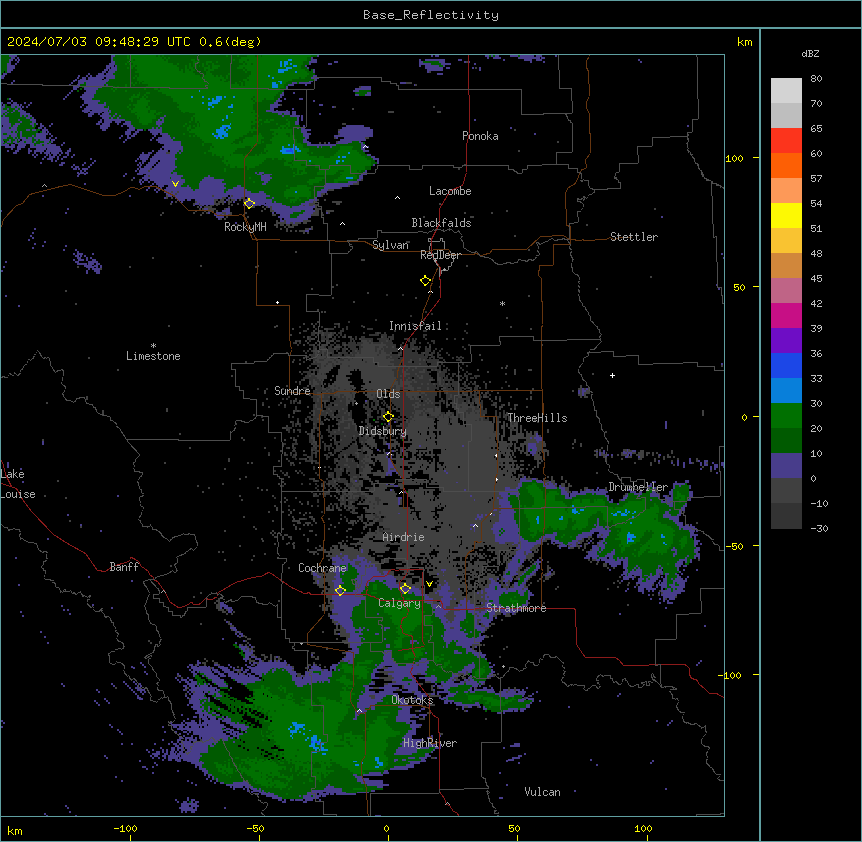
Task: Click the 65 dBZ legend value
Action: click(x=816, y=128)
